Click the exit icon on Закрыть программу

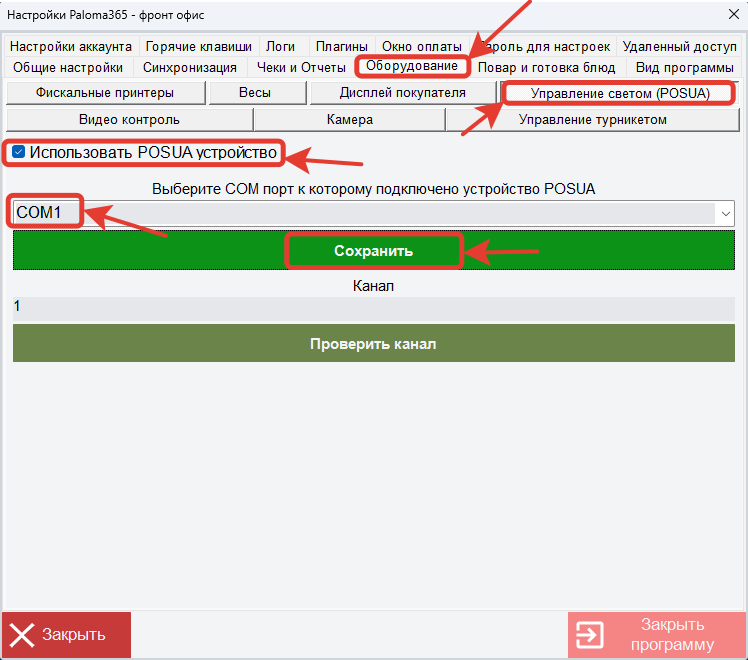click(x=590, y=635)
